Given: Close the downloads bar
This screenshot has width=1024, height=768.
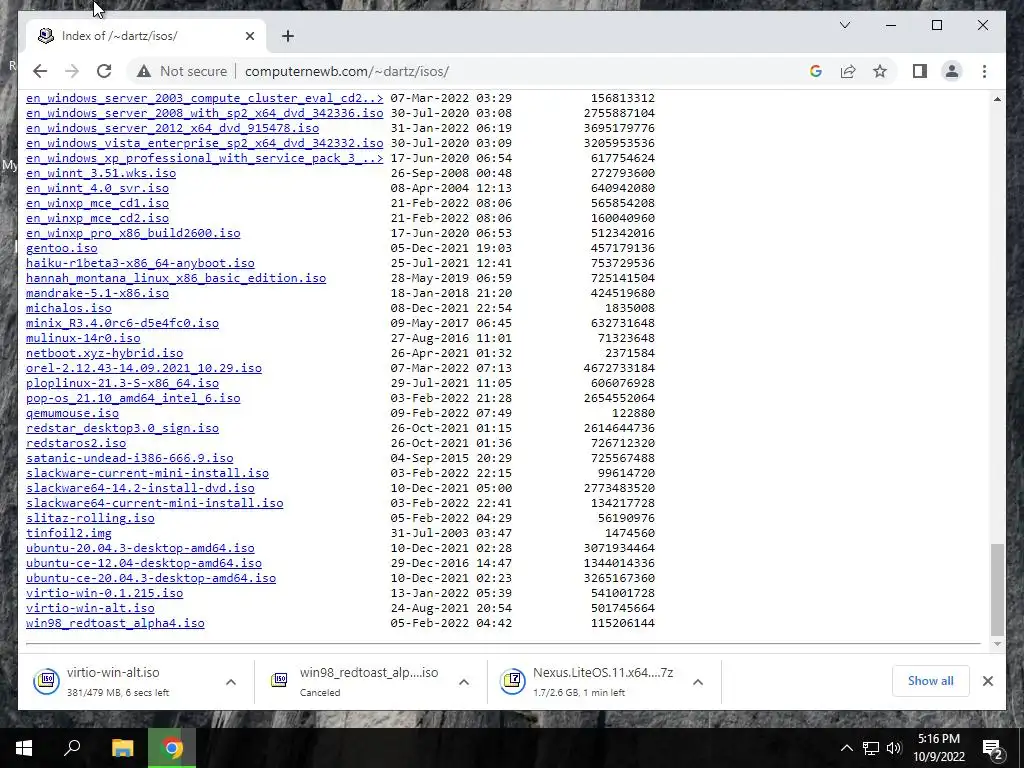Looking at the screenshot, I should [987, 681].
